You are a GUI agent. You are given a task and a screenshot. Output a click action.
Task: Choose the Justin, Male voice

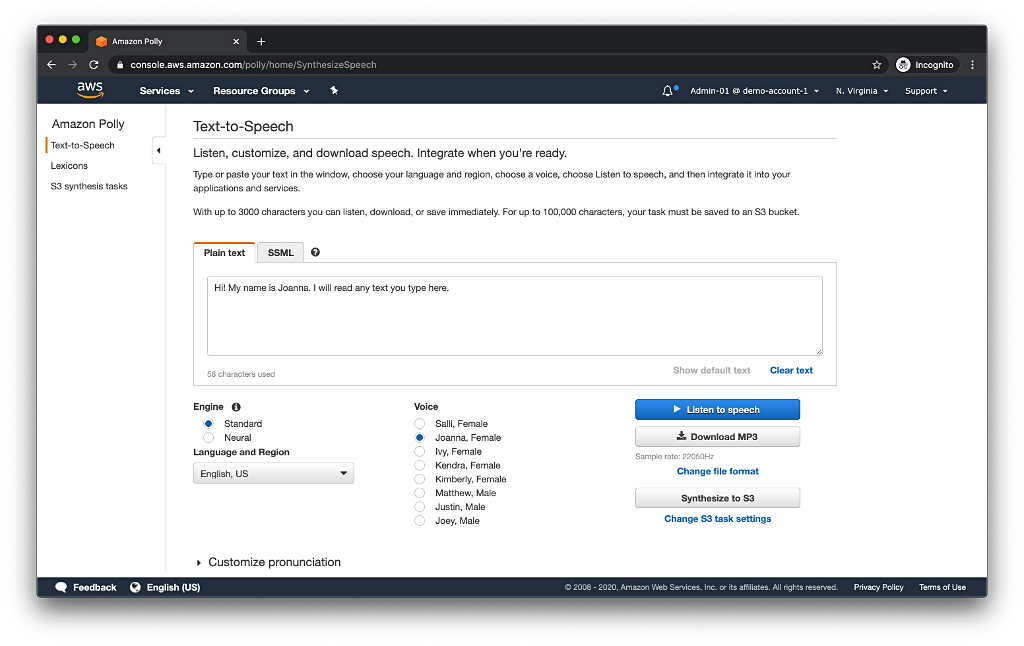[419, 507]
